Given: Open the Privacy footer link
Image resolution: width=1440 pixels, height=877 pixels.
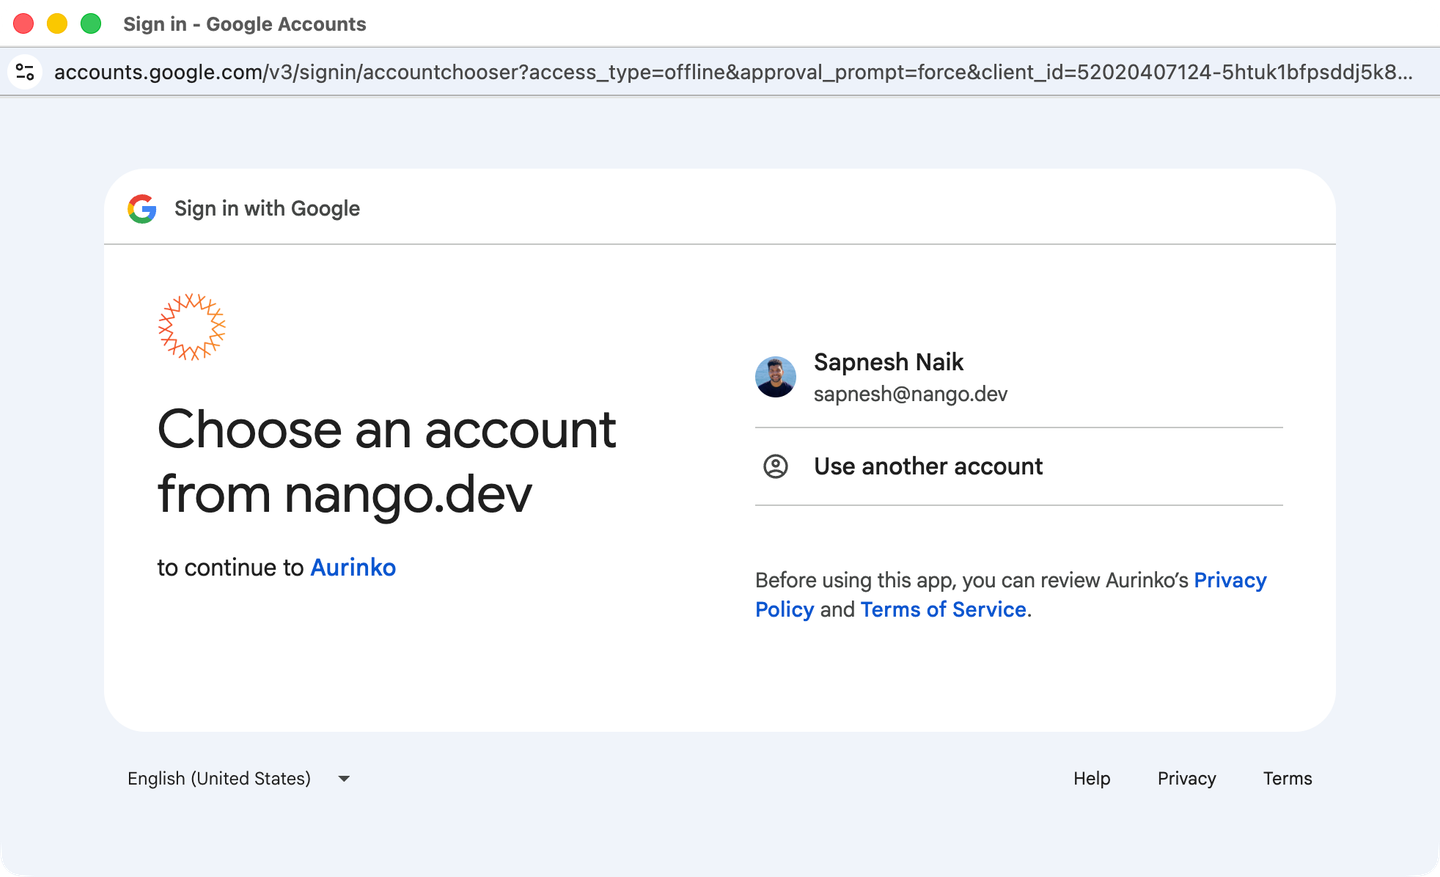Looking at the screenshot, I should 1187,778.
